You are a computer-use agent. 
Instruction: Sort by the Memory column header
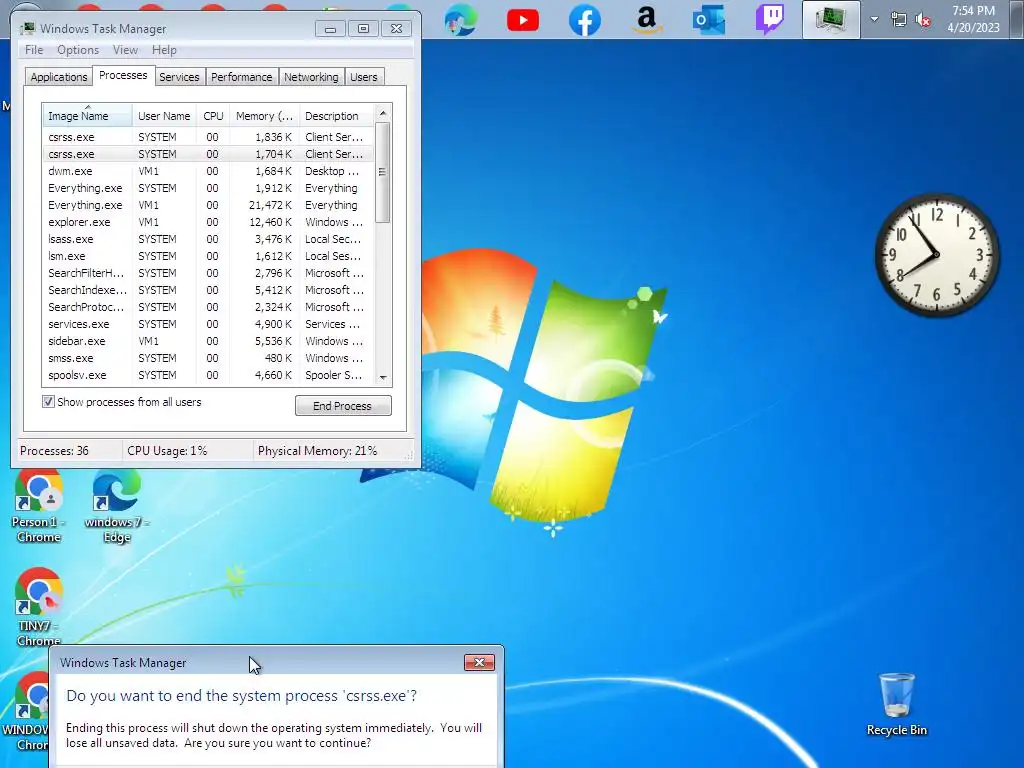click(264, 116)
